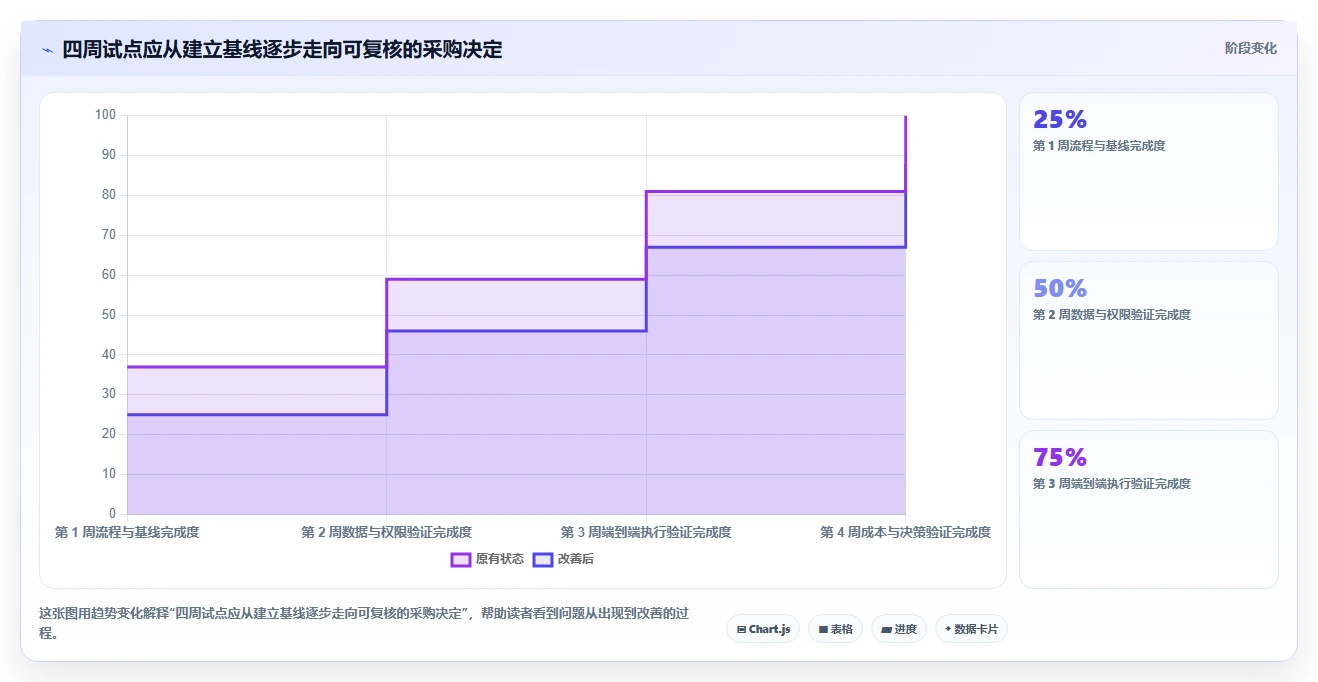Select the 表格 tag chip

(x=835, y=629)
